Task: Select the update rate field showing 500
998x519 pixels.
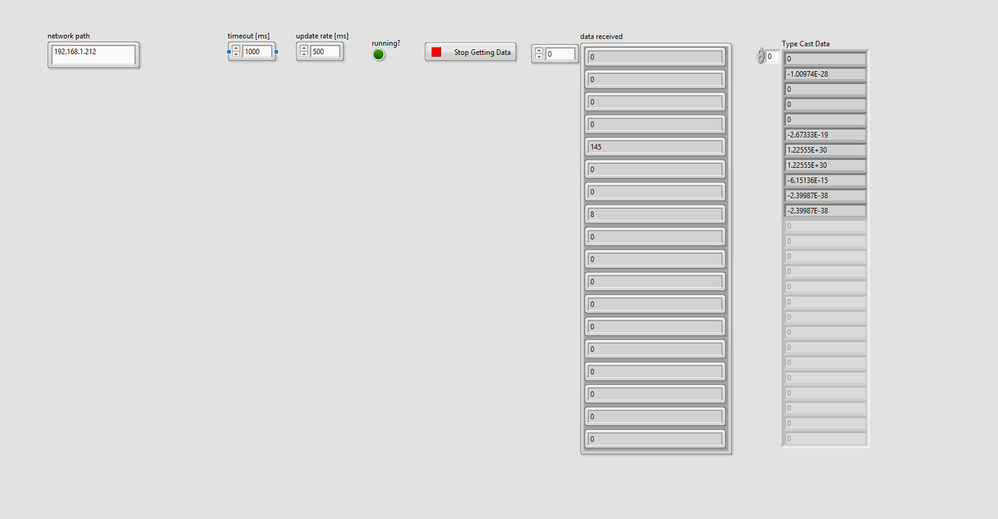Action: (325, 52)
